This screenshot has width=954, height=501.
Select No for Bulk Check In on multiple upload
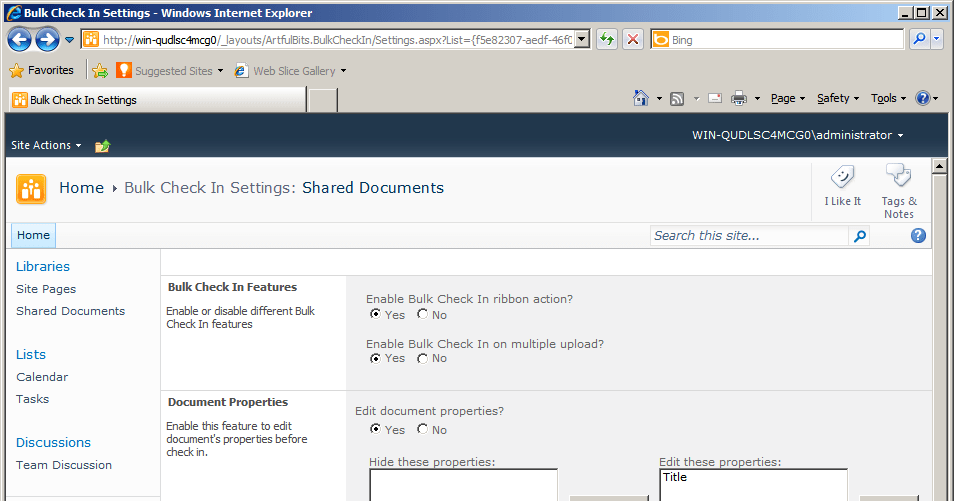tap(423, 358)
